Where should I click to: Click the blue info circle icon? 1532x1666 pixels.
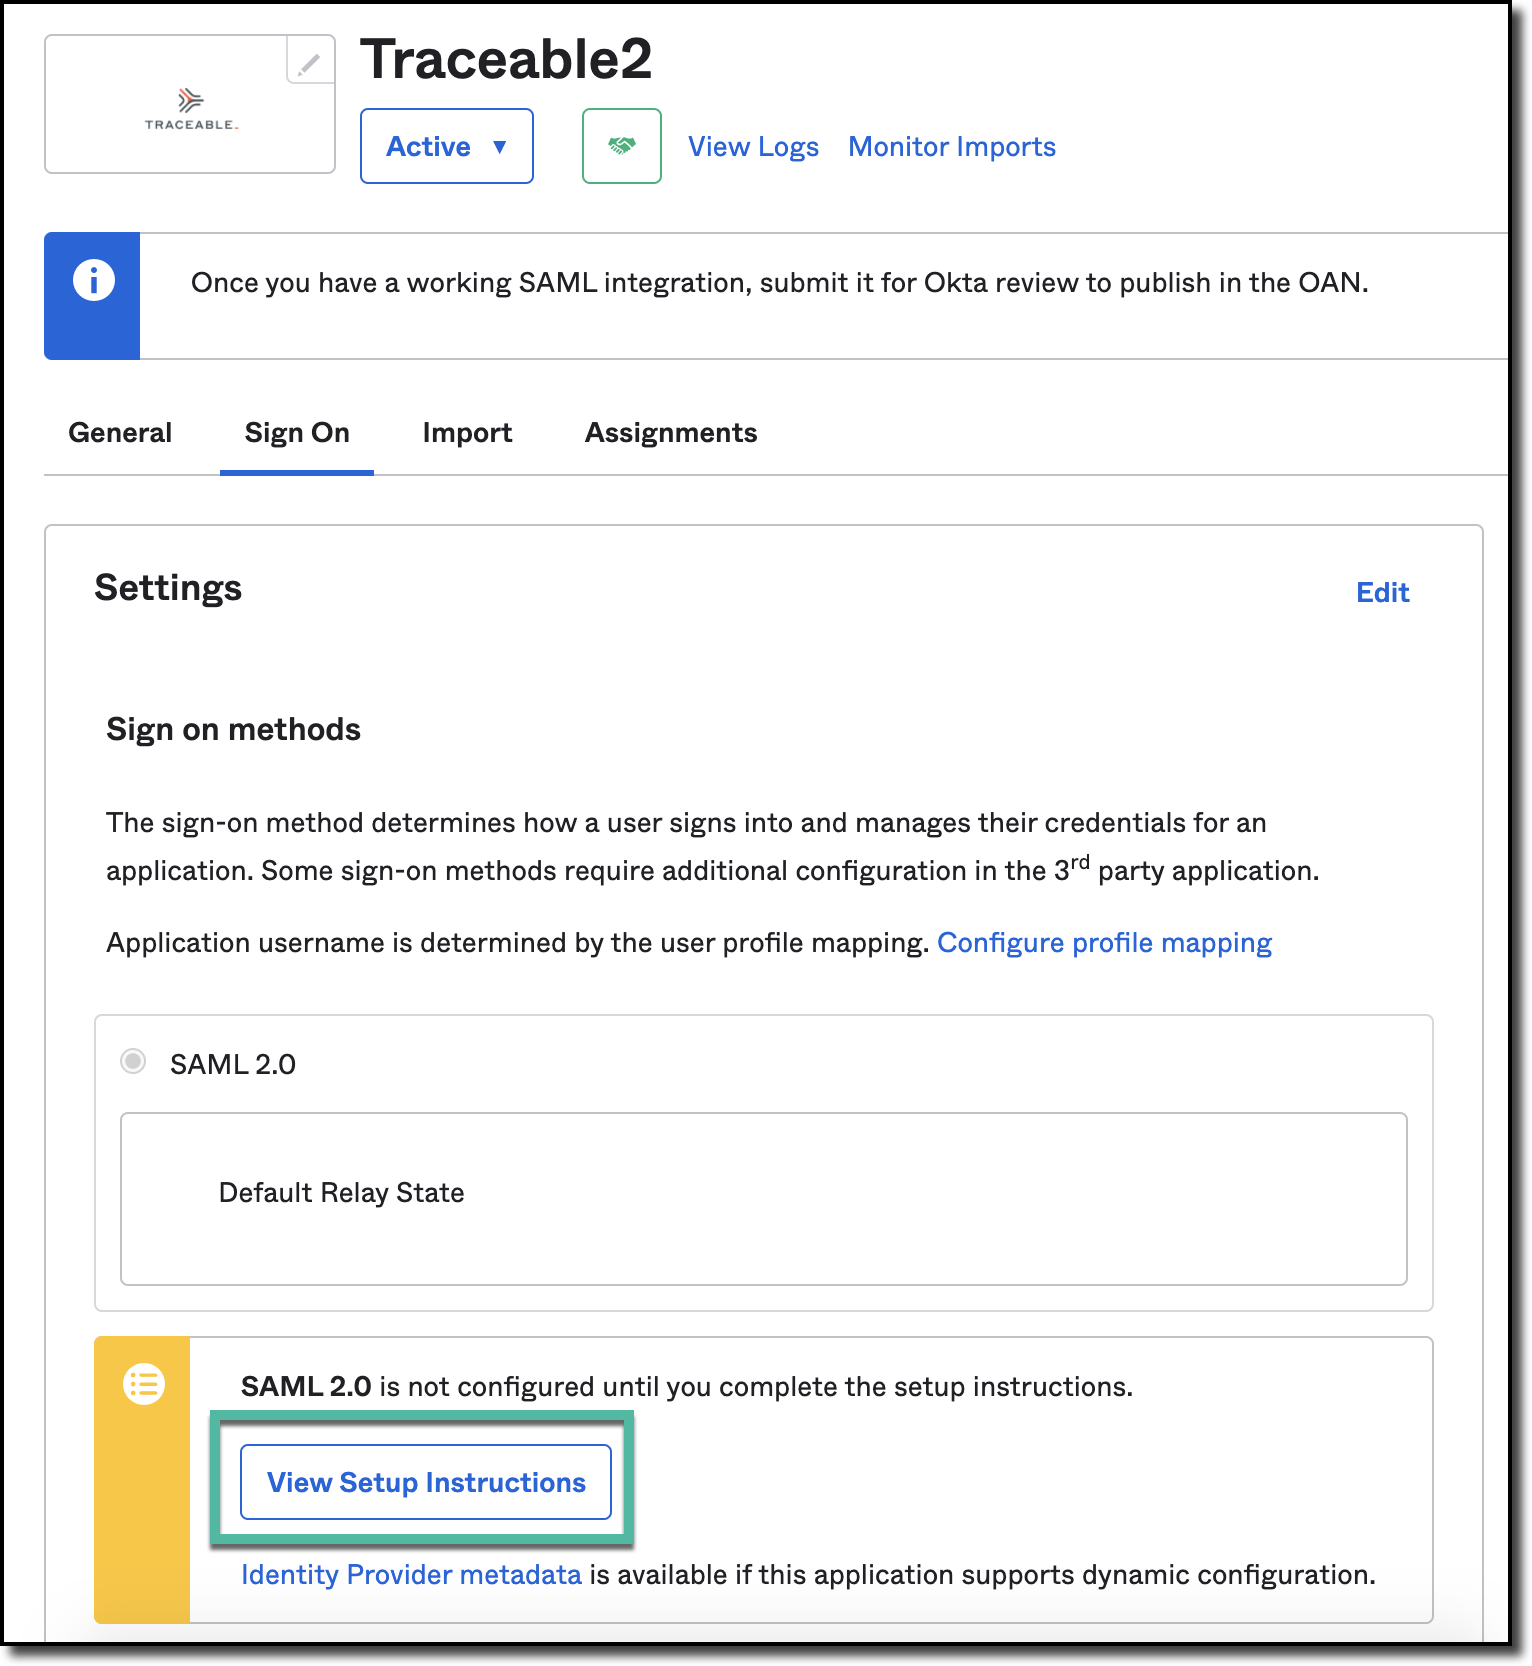pos(94,280)
